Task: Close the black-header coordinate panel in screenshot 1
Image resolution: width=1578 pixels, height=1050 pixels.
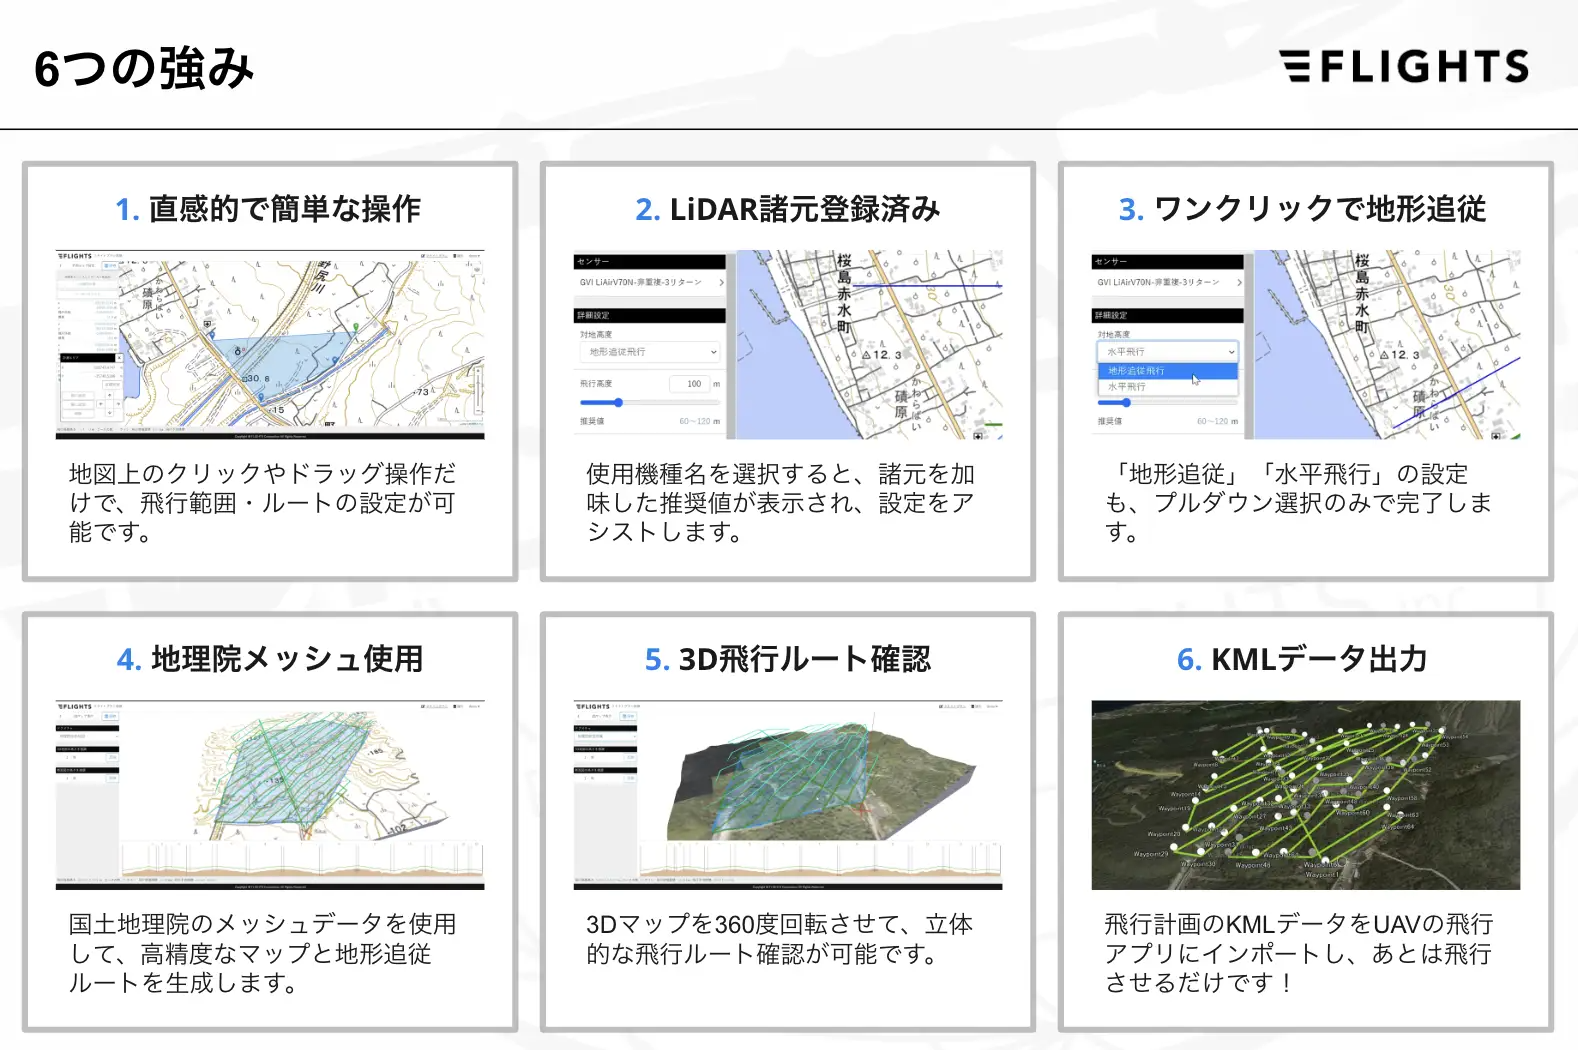Action: tap(119, 357)
